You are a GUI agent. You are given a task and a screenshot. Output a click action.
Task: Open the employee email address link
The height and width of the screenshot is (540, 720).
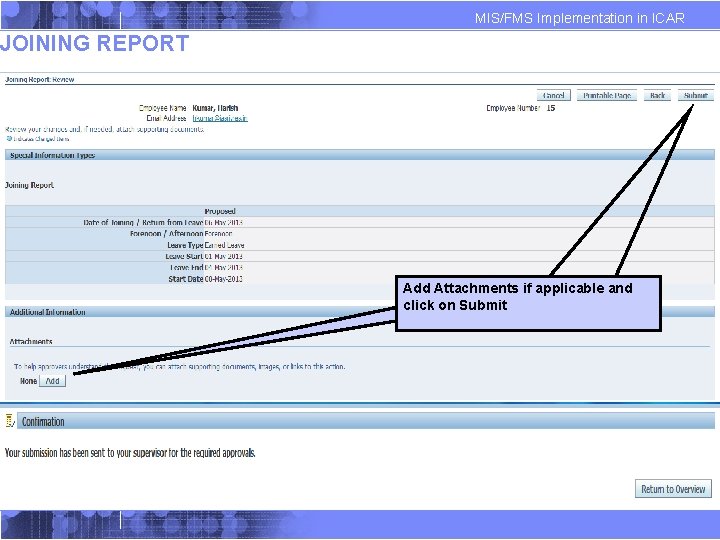coord(220,118)
